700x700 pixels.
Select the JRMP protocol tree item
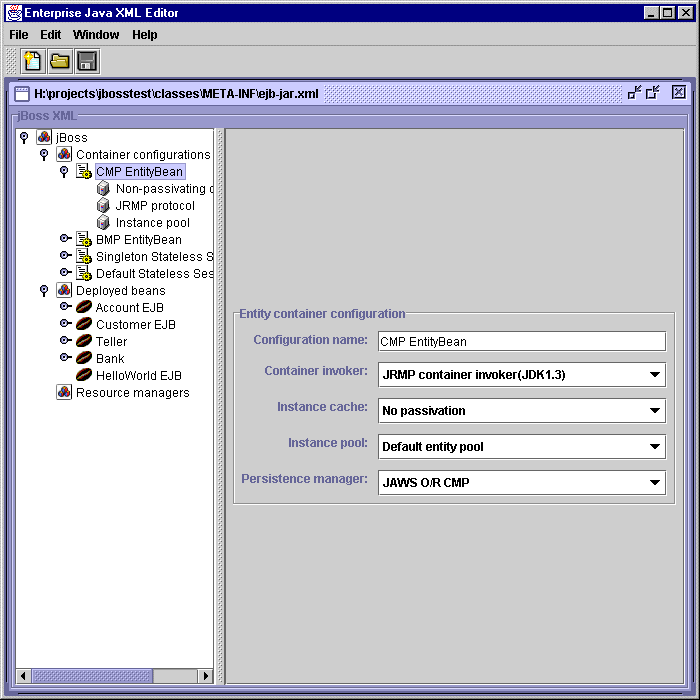(154, 206)
